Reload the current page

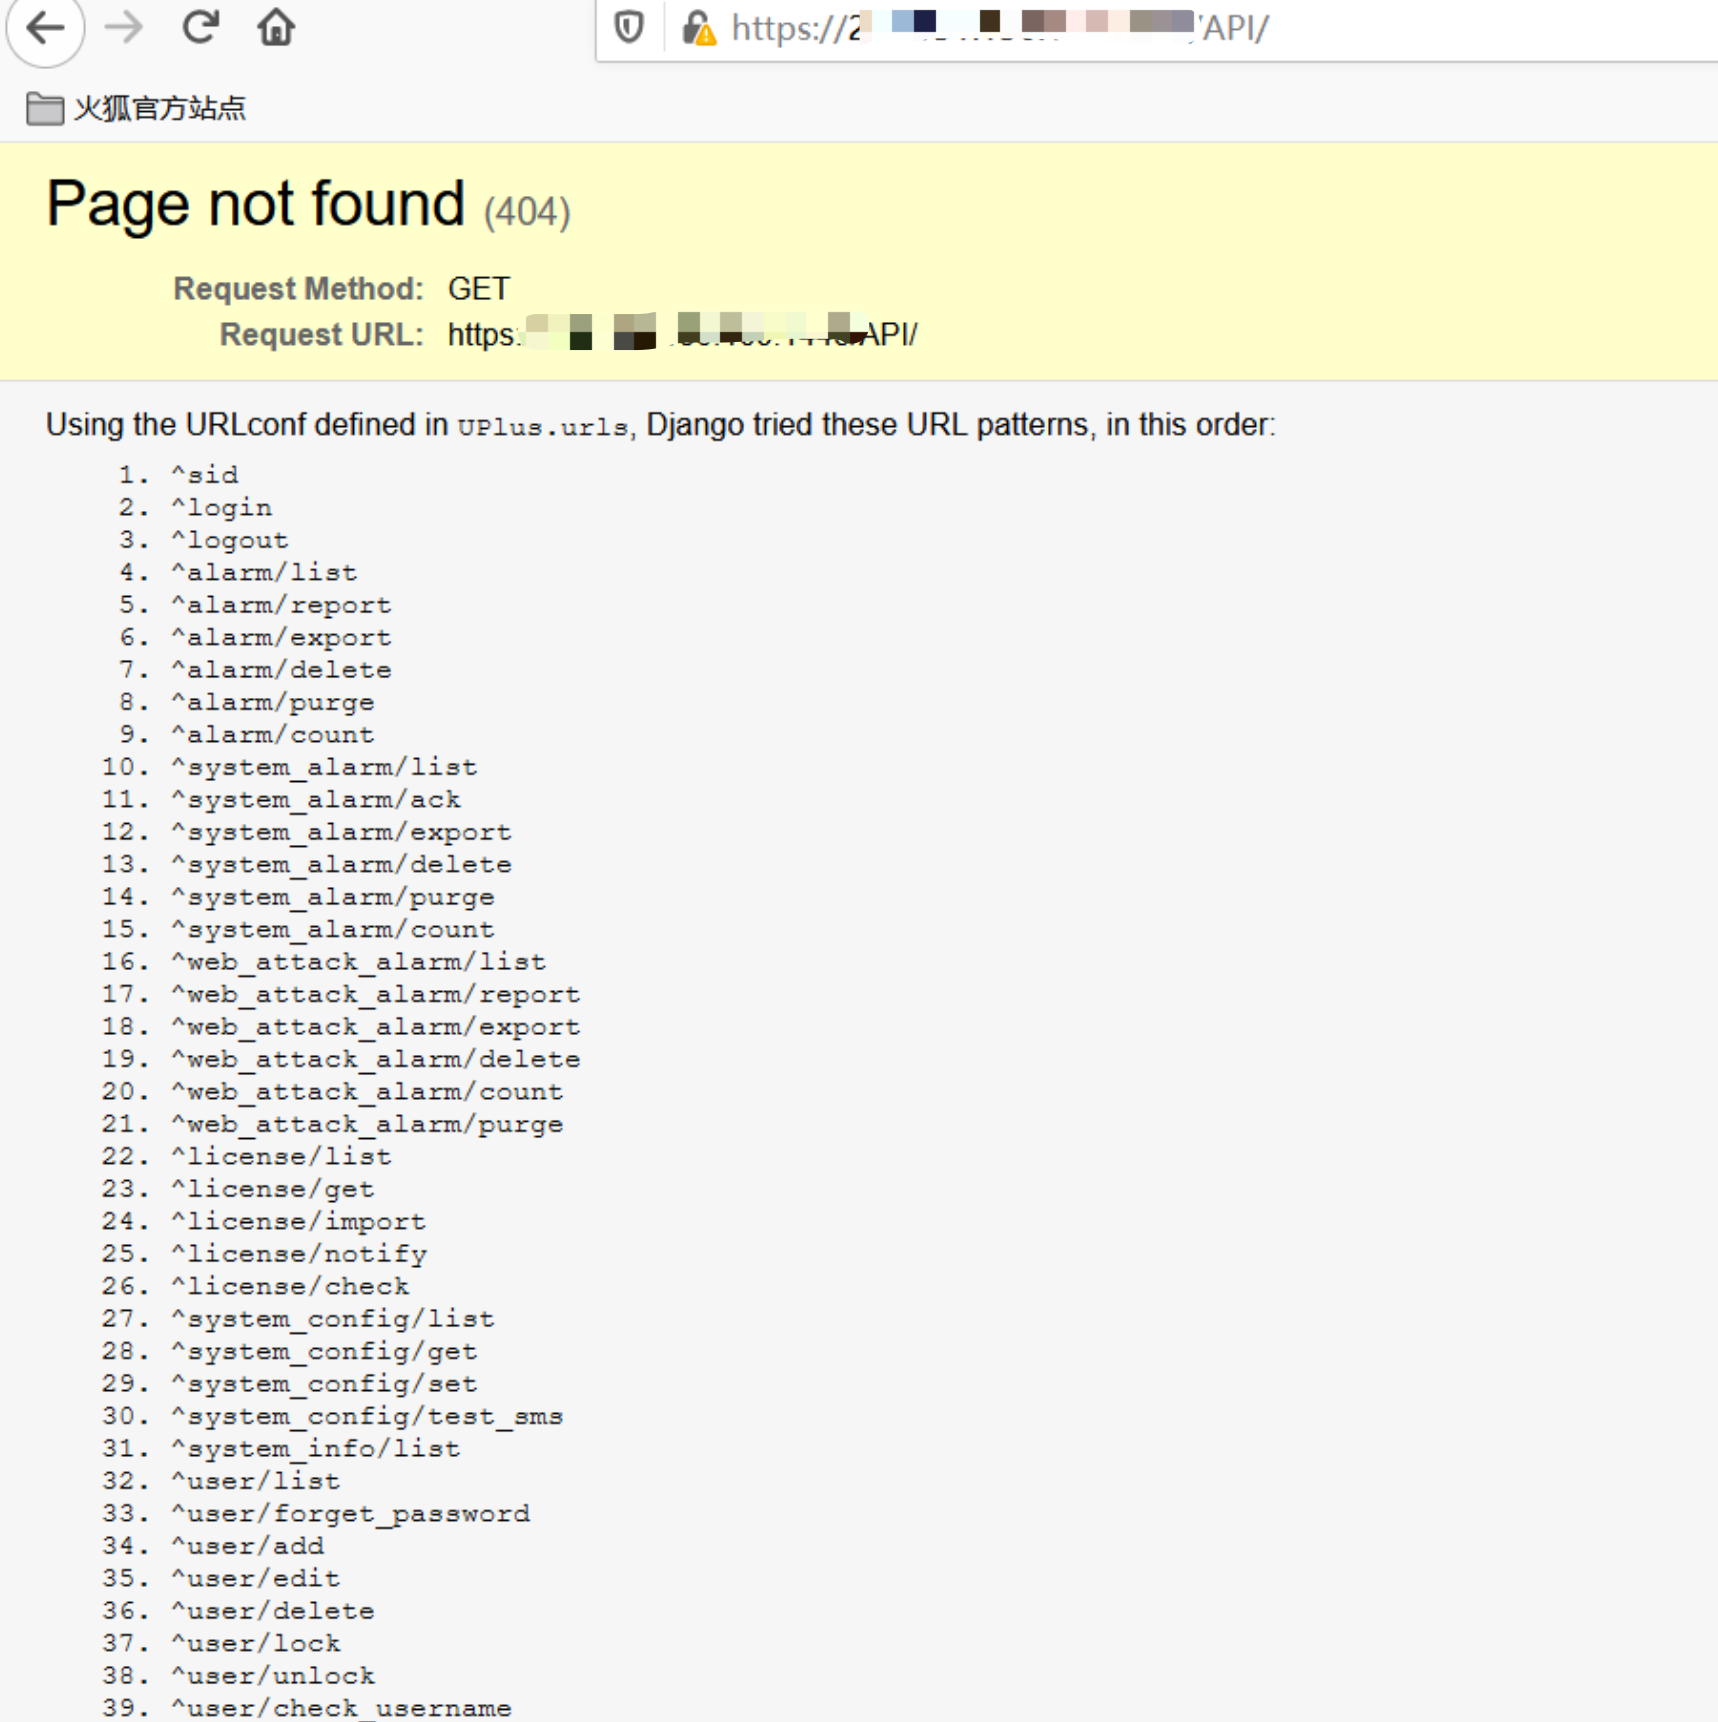coord(200,28)
